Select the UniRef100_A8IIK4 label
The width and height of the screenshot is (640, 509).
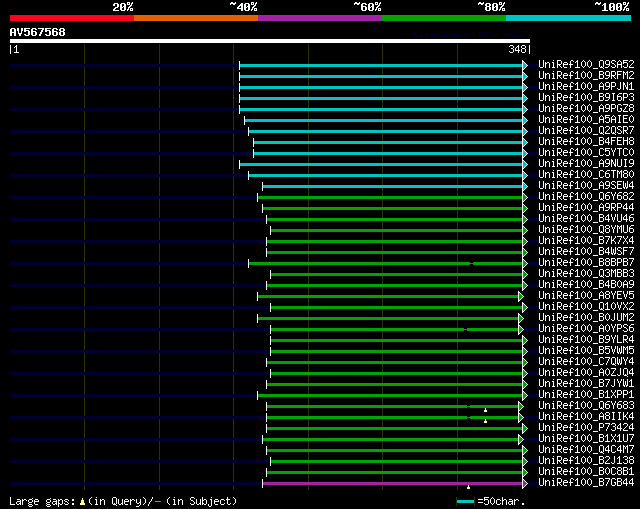[x=586, y=417]
